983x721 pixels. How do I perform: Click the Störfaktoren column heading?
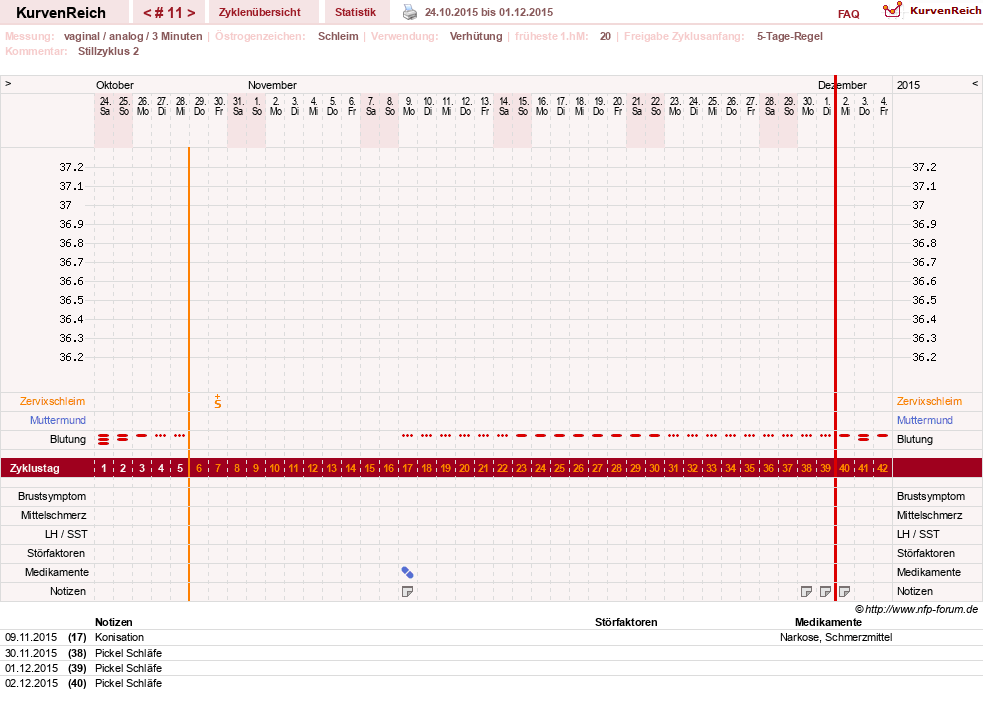point(626,623)
